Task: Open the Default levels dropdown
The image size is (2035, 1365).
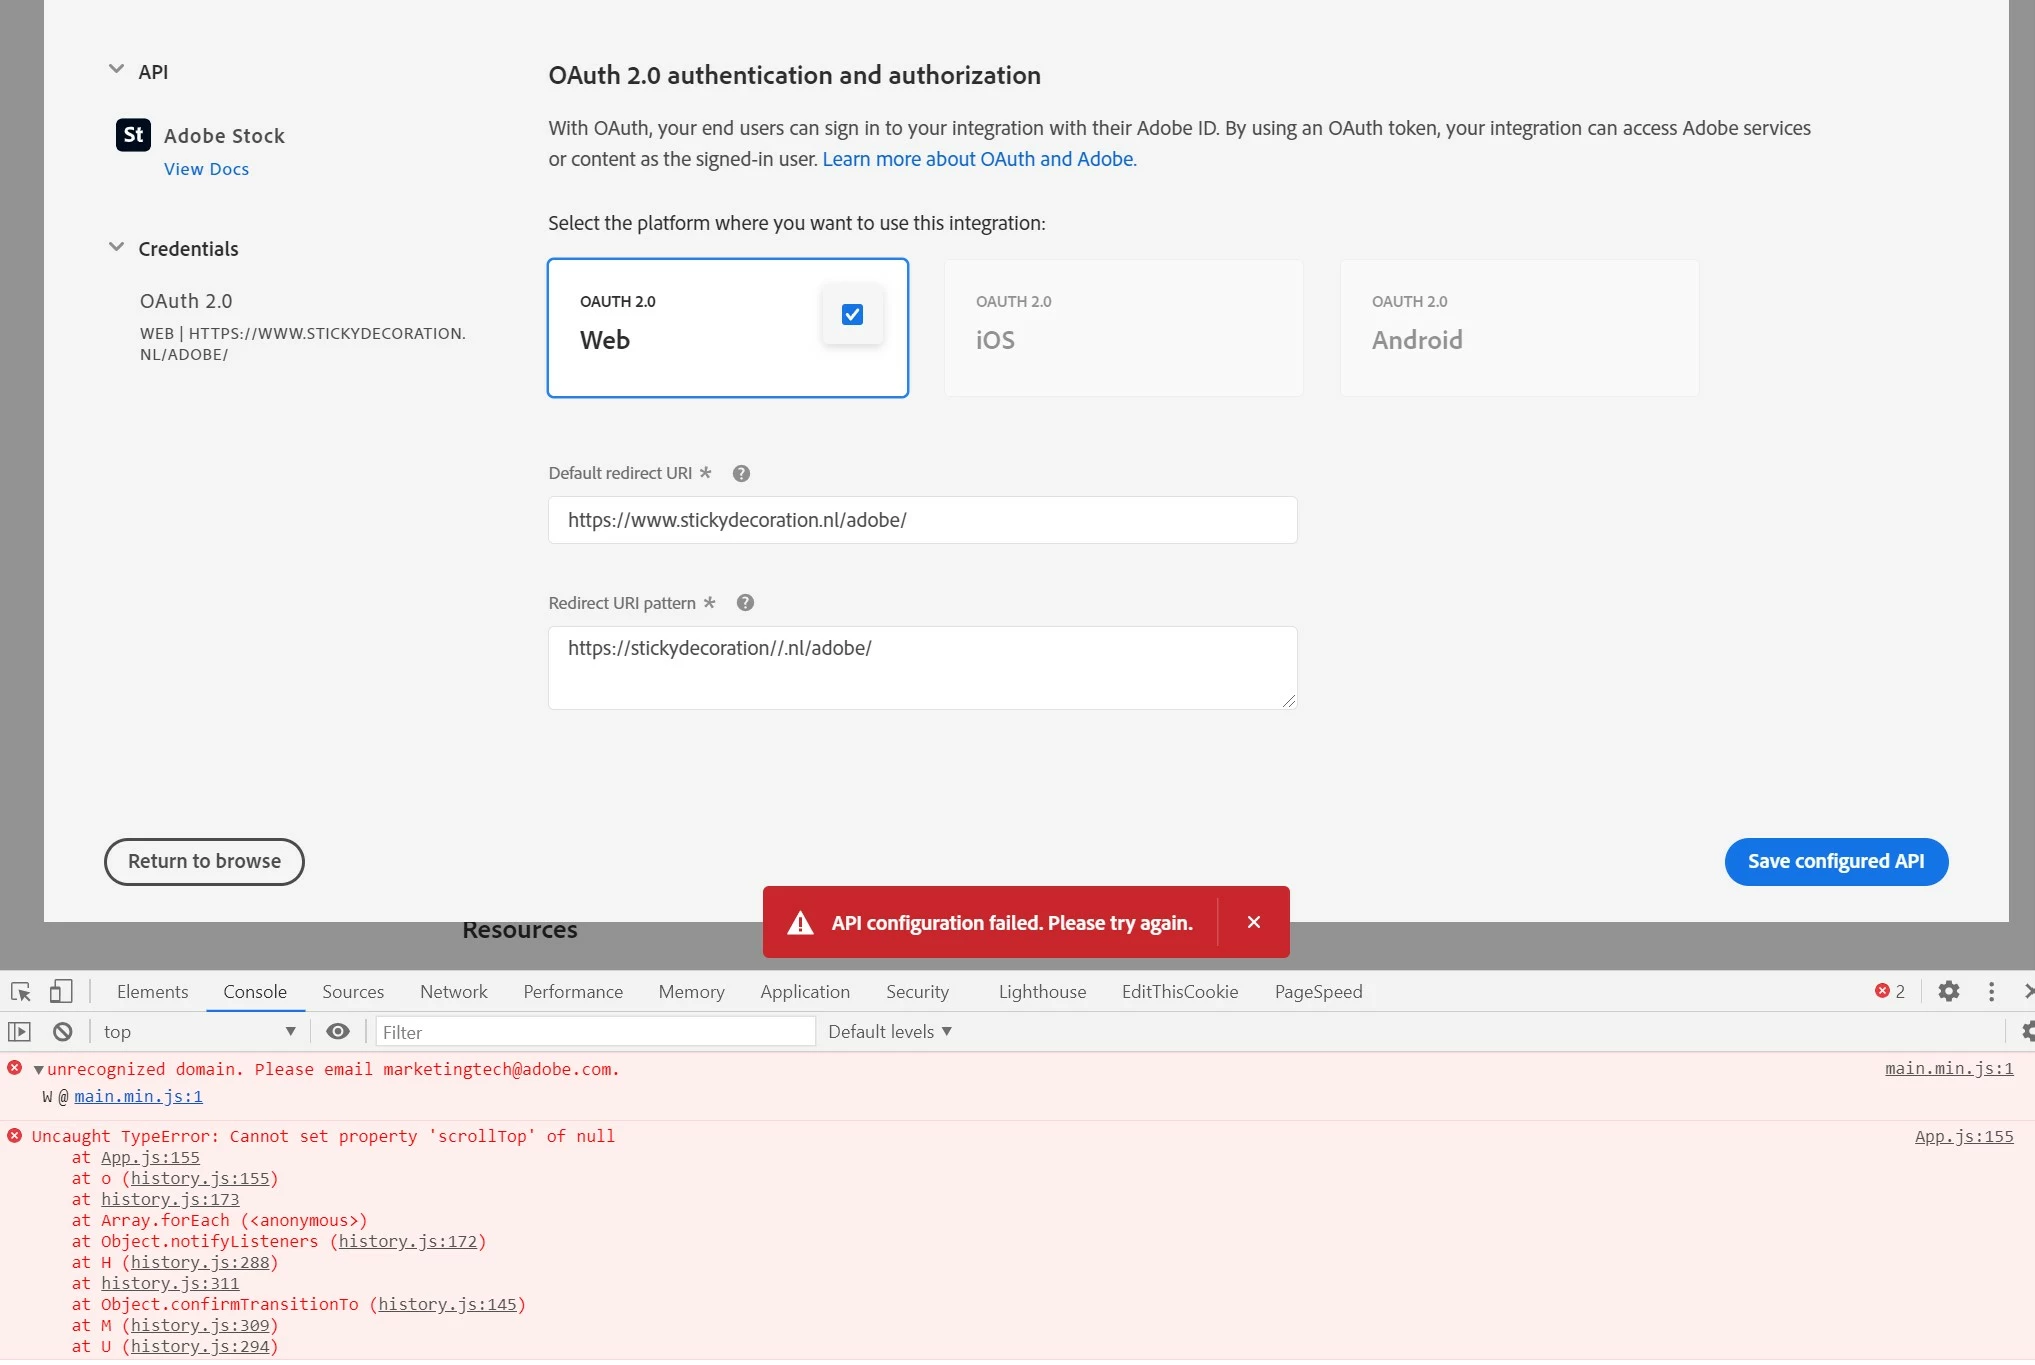Action: tap(889, 1032)
